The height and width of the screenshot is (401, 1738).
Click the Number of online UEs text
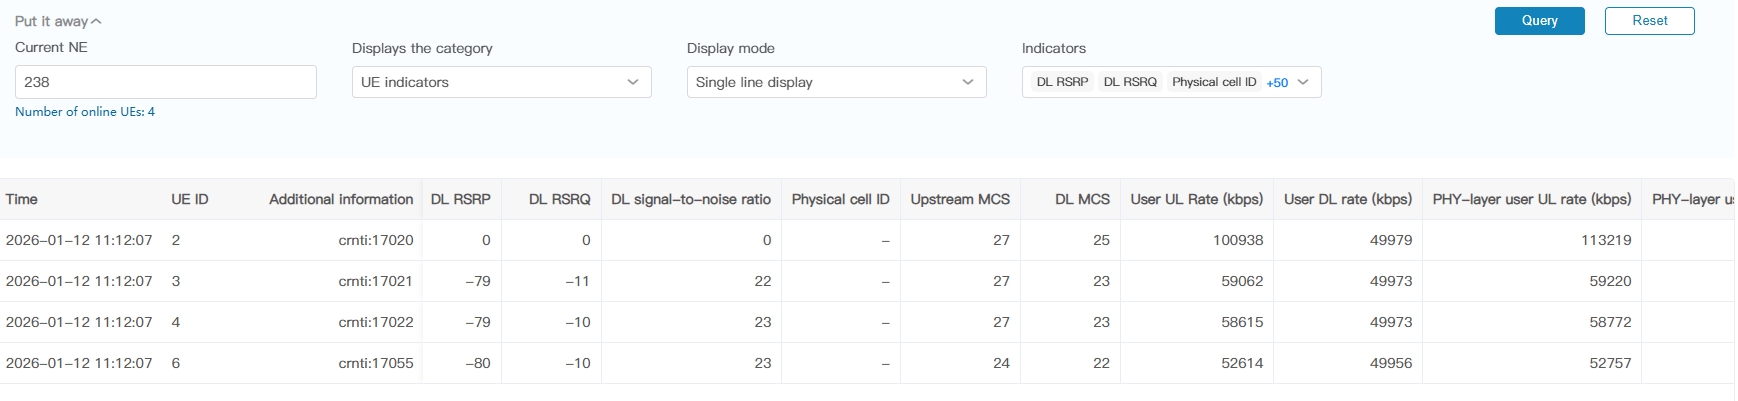pos(85,112)
